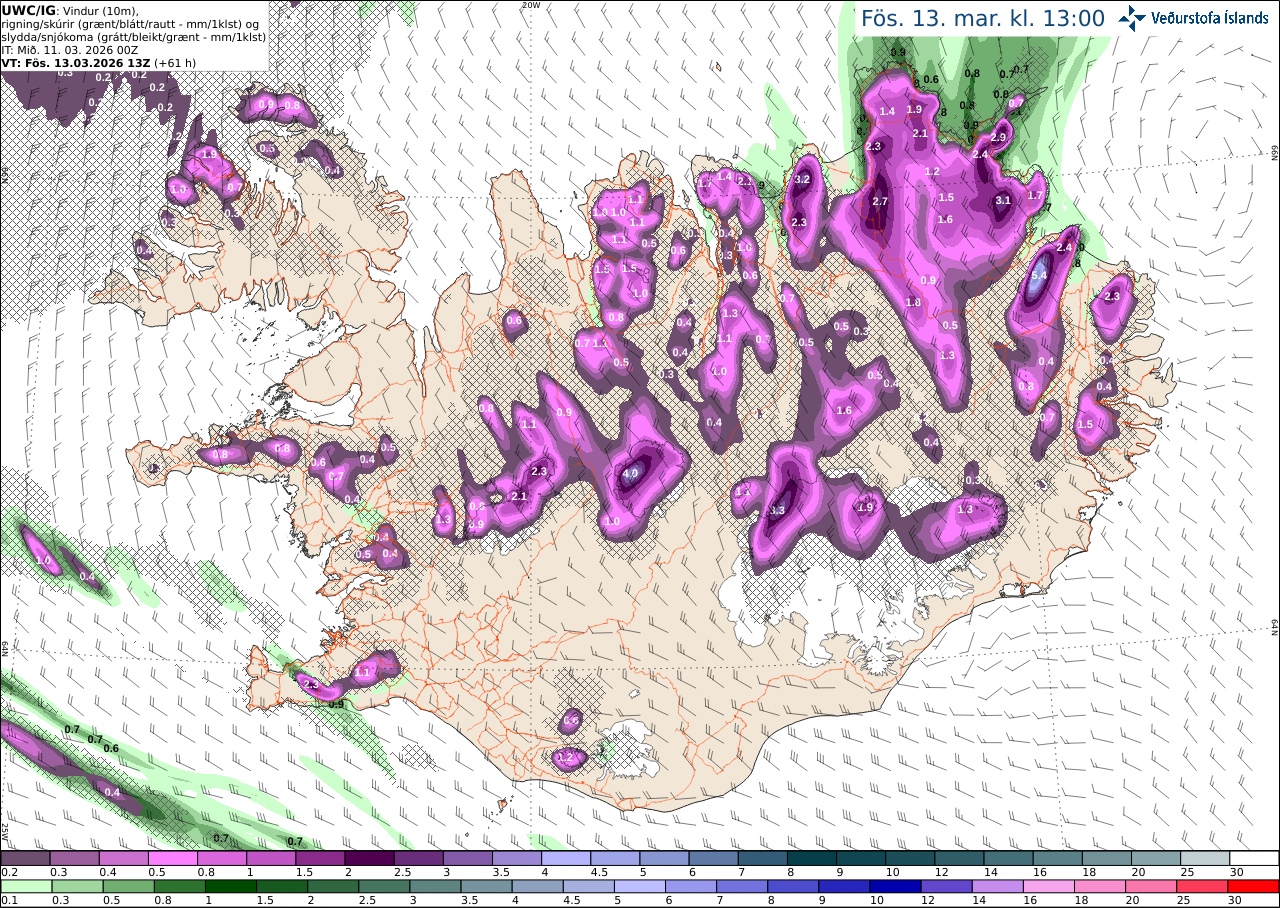Select the bright pink 0.5 snow legend swatch

click(173, 858)
